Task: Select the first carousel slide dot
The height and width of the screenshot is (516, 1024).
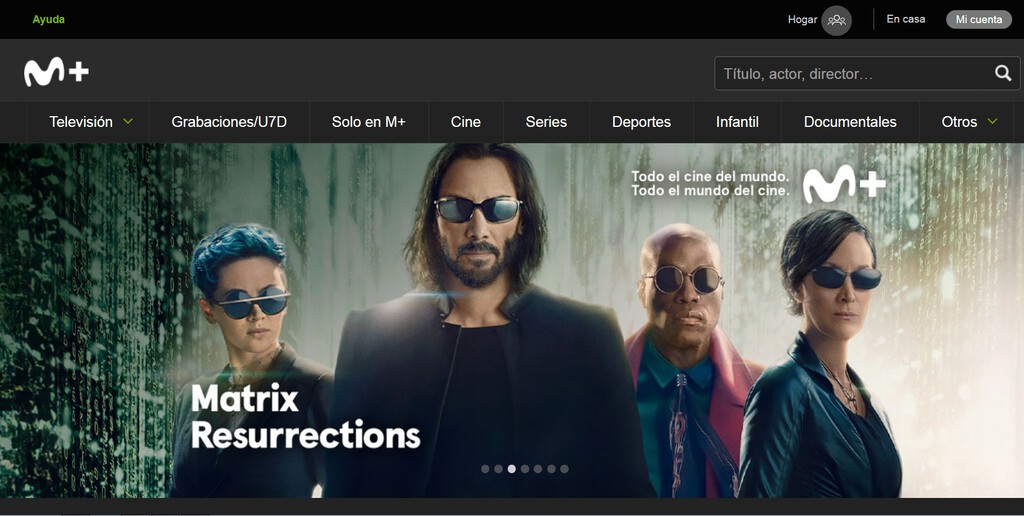Action: pos(485,469)
